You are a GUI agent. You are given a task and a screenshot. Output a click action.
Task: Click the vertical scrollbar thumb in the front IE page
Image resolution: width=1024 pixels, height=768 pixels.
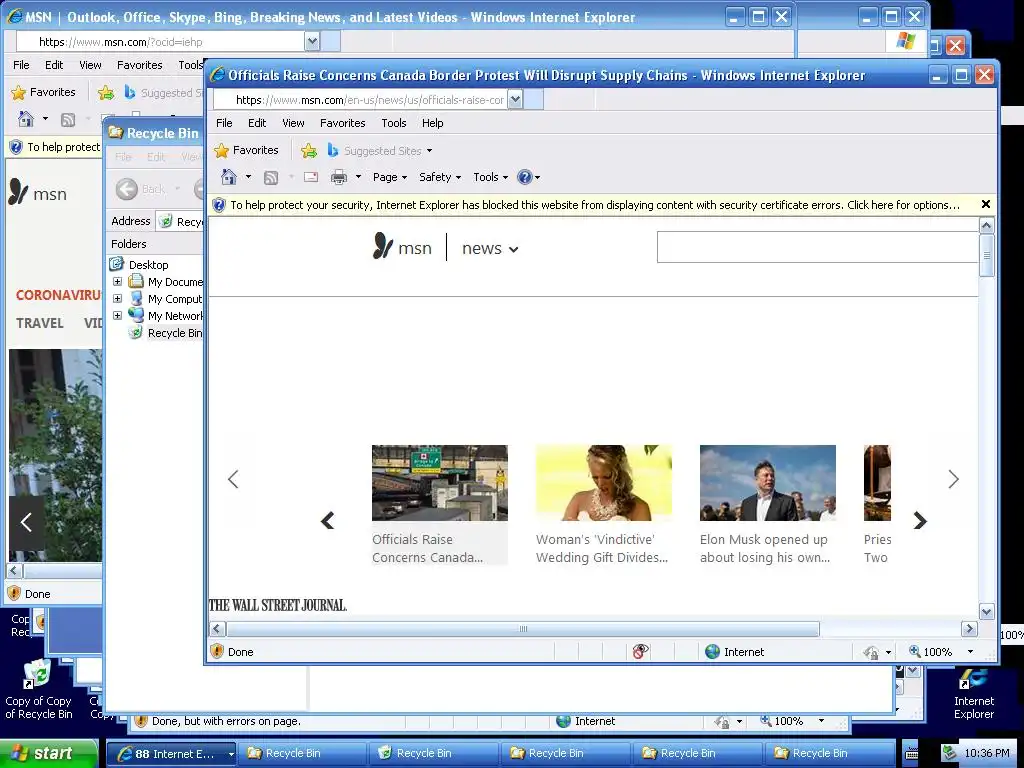tap(987, 255)
